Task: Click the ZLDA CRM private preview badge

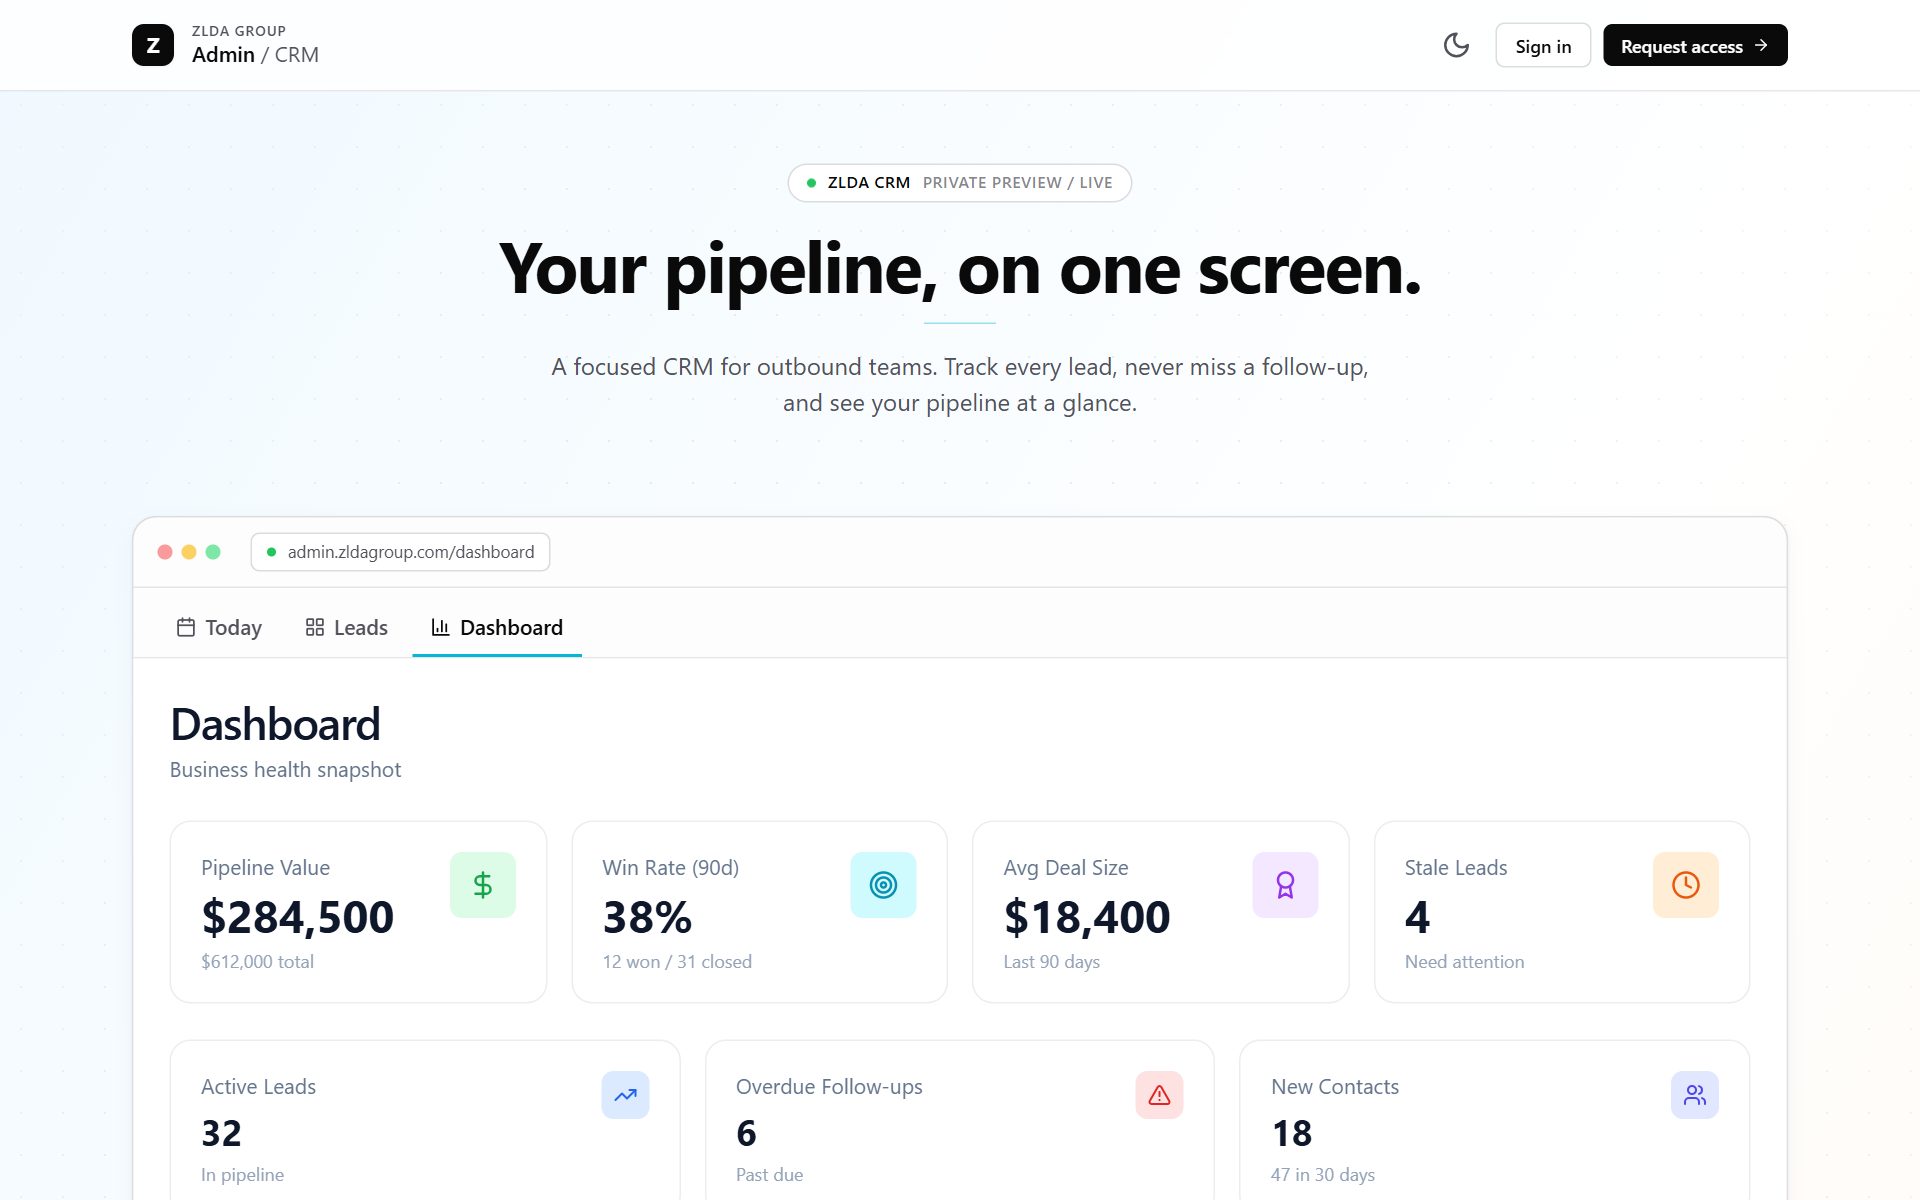Action: 960,183
